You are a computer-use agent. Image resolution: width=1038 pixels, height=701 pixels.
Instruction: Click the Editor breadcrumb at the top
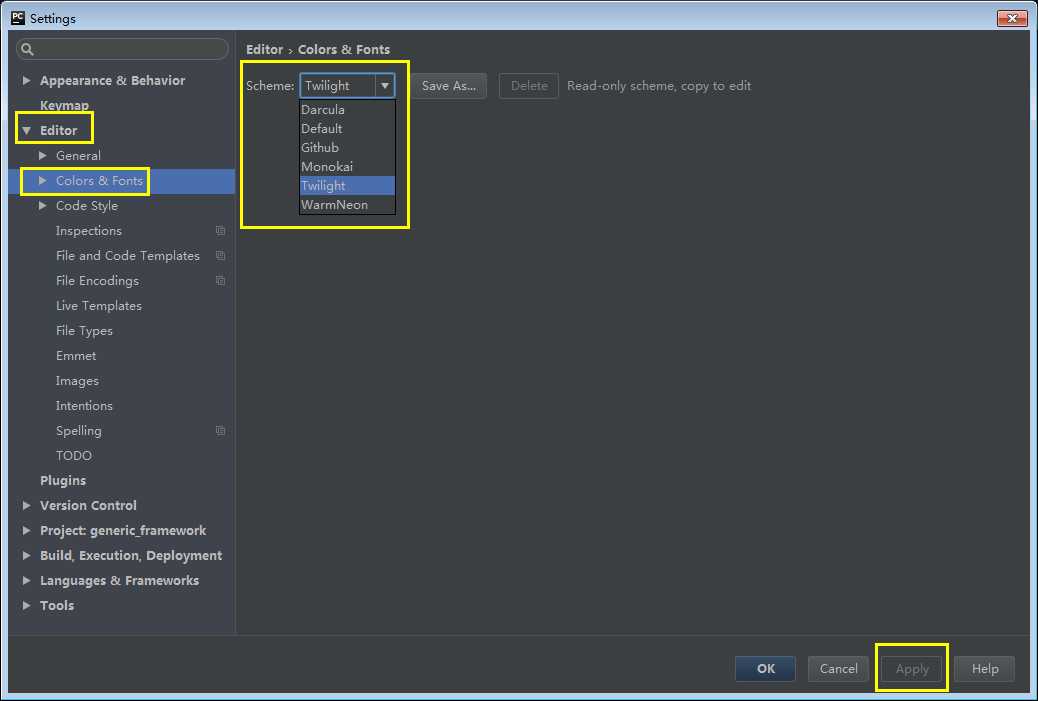tap(264, 50)
